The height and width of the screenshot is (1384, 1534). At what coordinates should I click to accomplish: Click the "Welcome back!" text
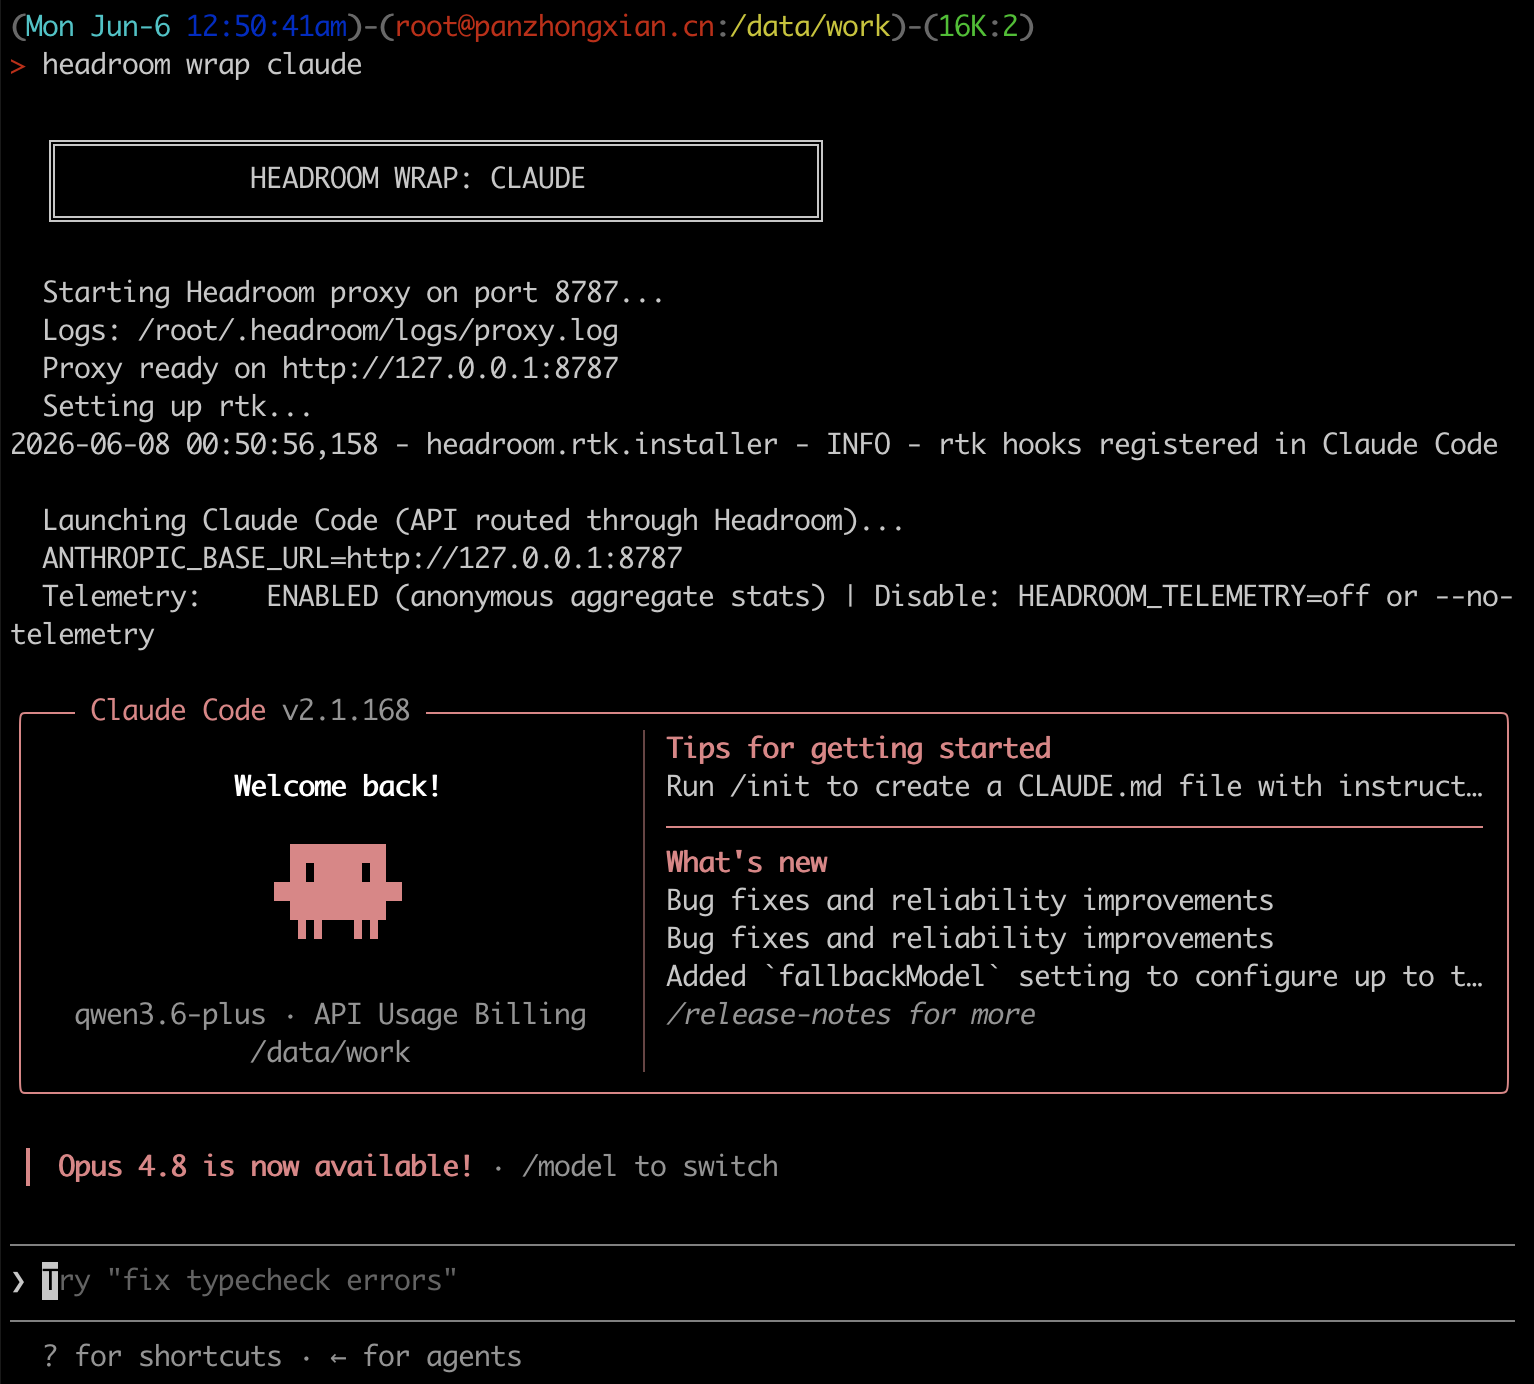tap(337, 786)
